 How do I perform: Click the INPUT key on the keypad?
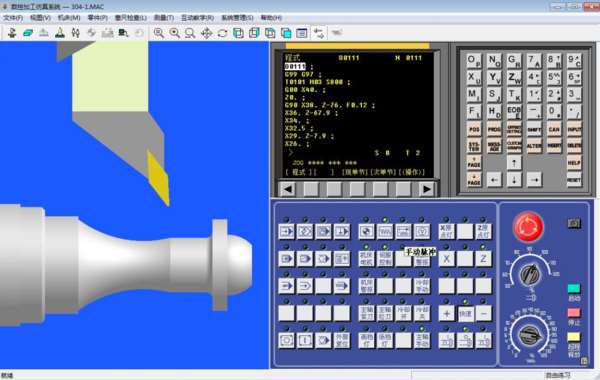point(574,129)
